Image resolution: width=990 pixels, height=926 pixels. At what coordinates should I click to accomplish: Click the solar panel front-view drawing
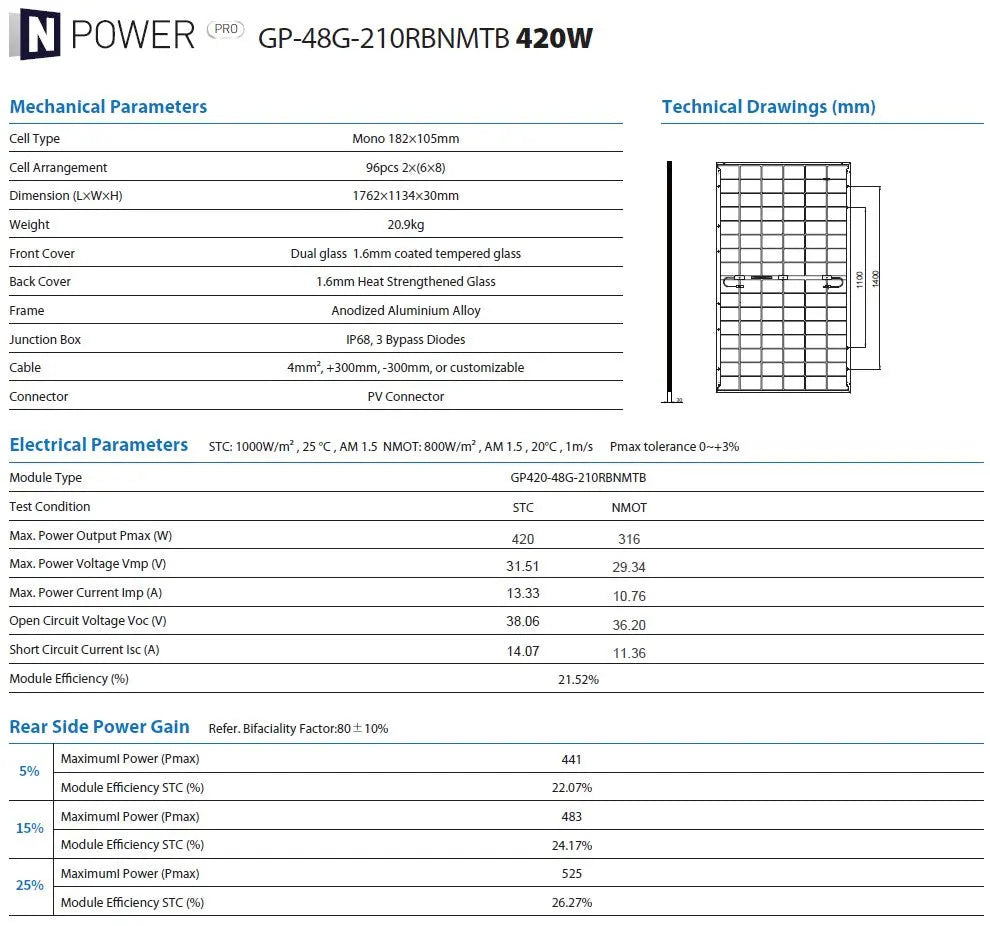pos(781,280)
